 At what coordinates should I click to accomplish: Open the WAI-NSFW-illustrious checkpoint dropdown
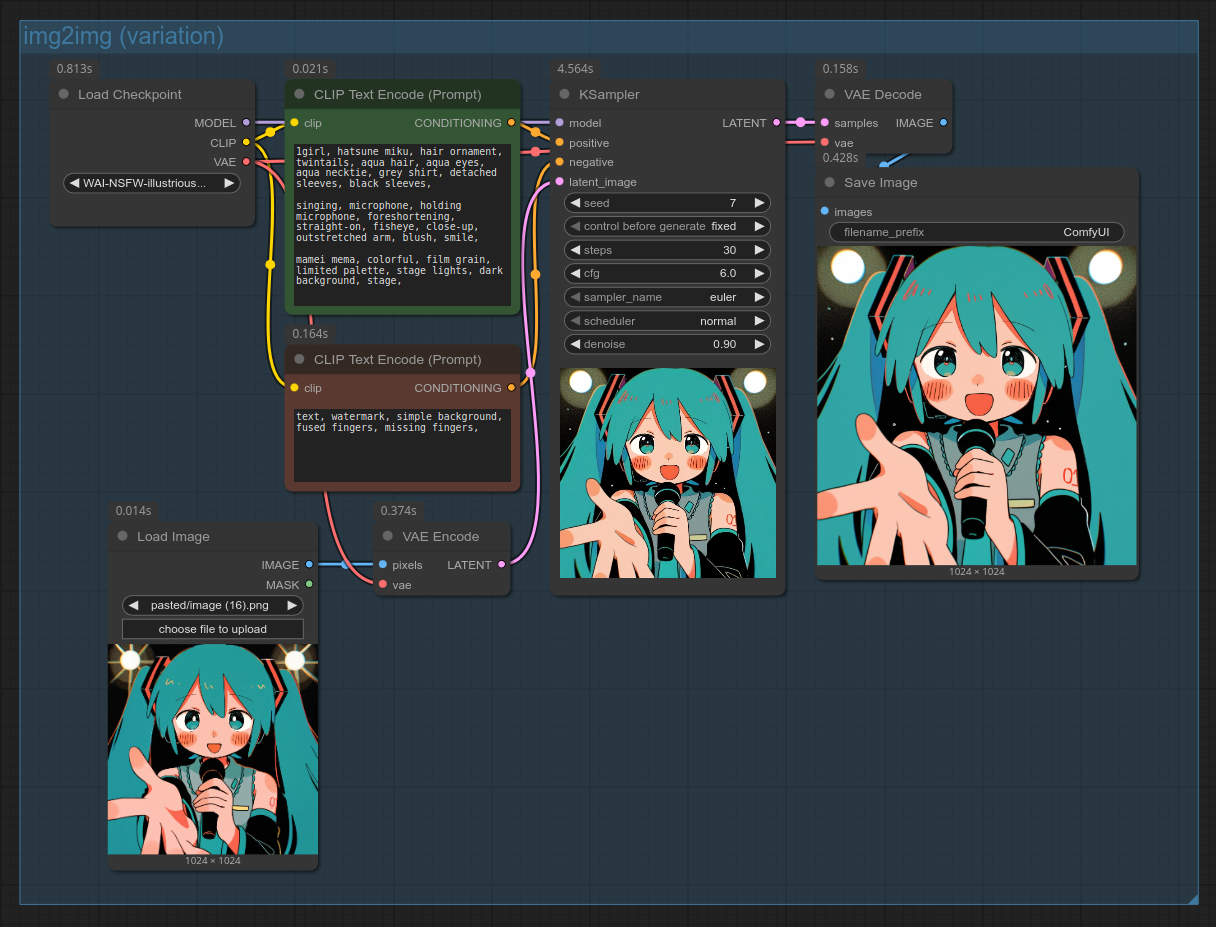(x=152, y=183)
